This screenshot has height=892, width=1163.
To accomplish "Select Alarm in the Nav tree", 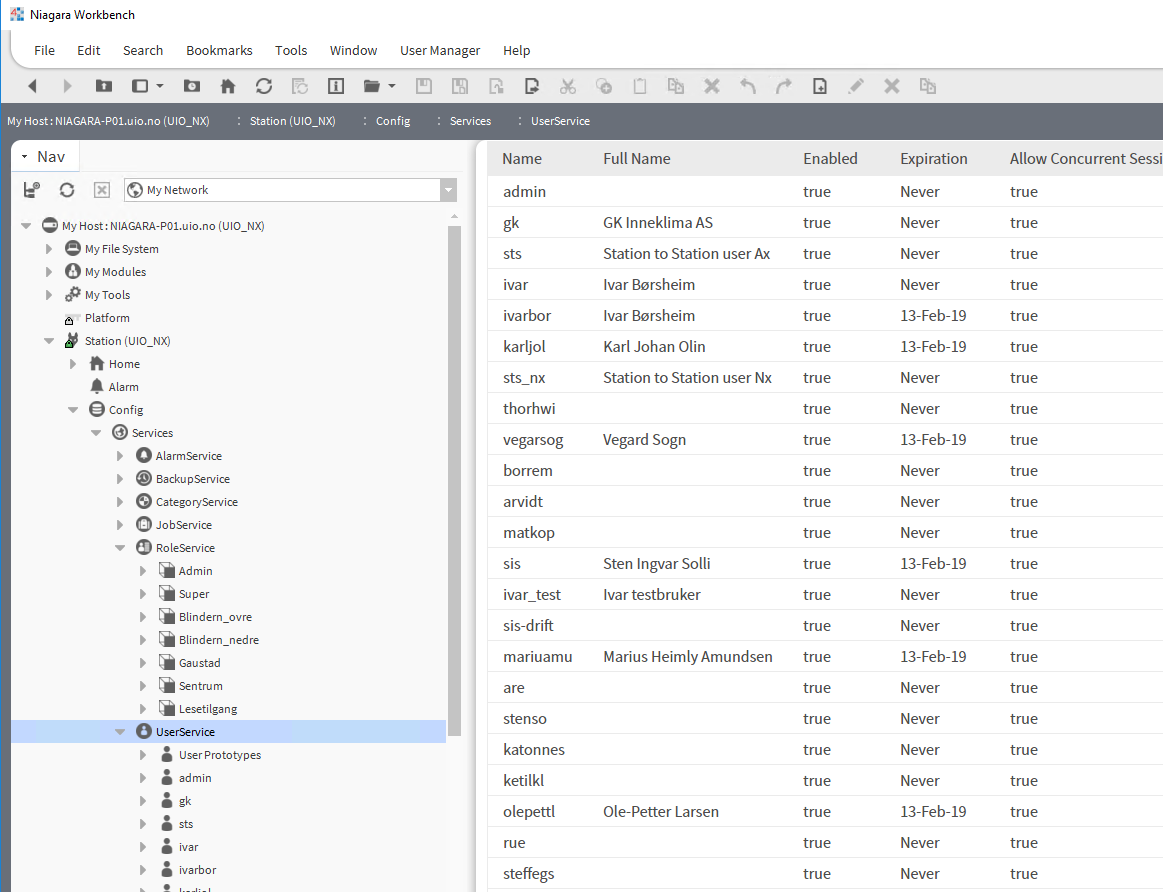I will [123, 387].
